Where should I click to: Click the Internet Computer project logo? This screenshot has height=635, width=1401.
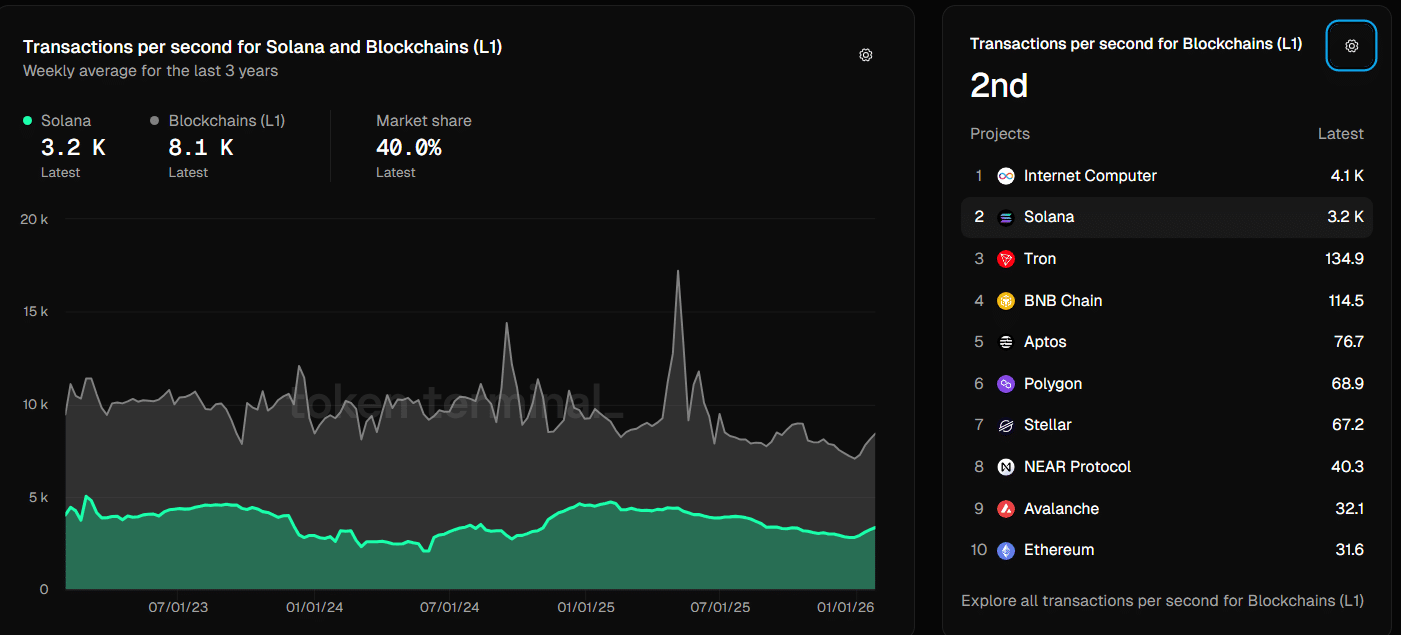pos(1005,175)
